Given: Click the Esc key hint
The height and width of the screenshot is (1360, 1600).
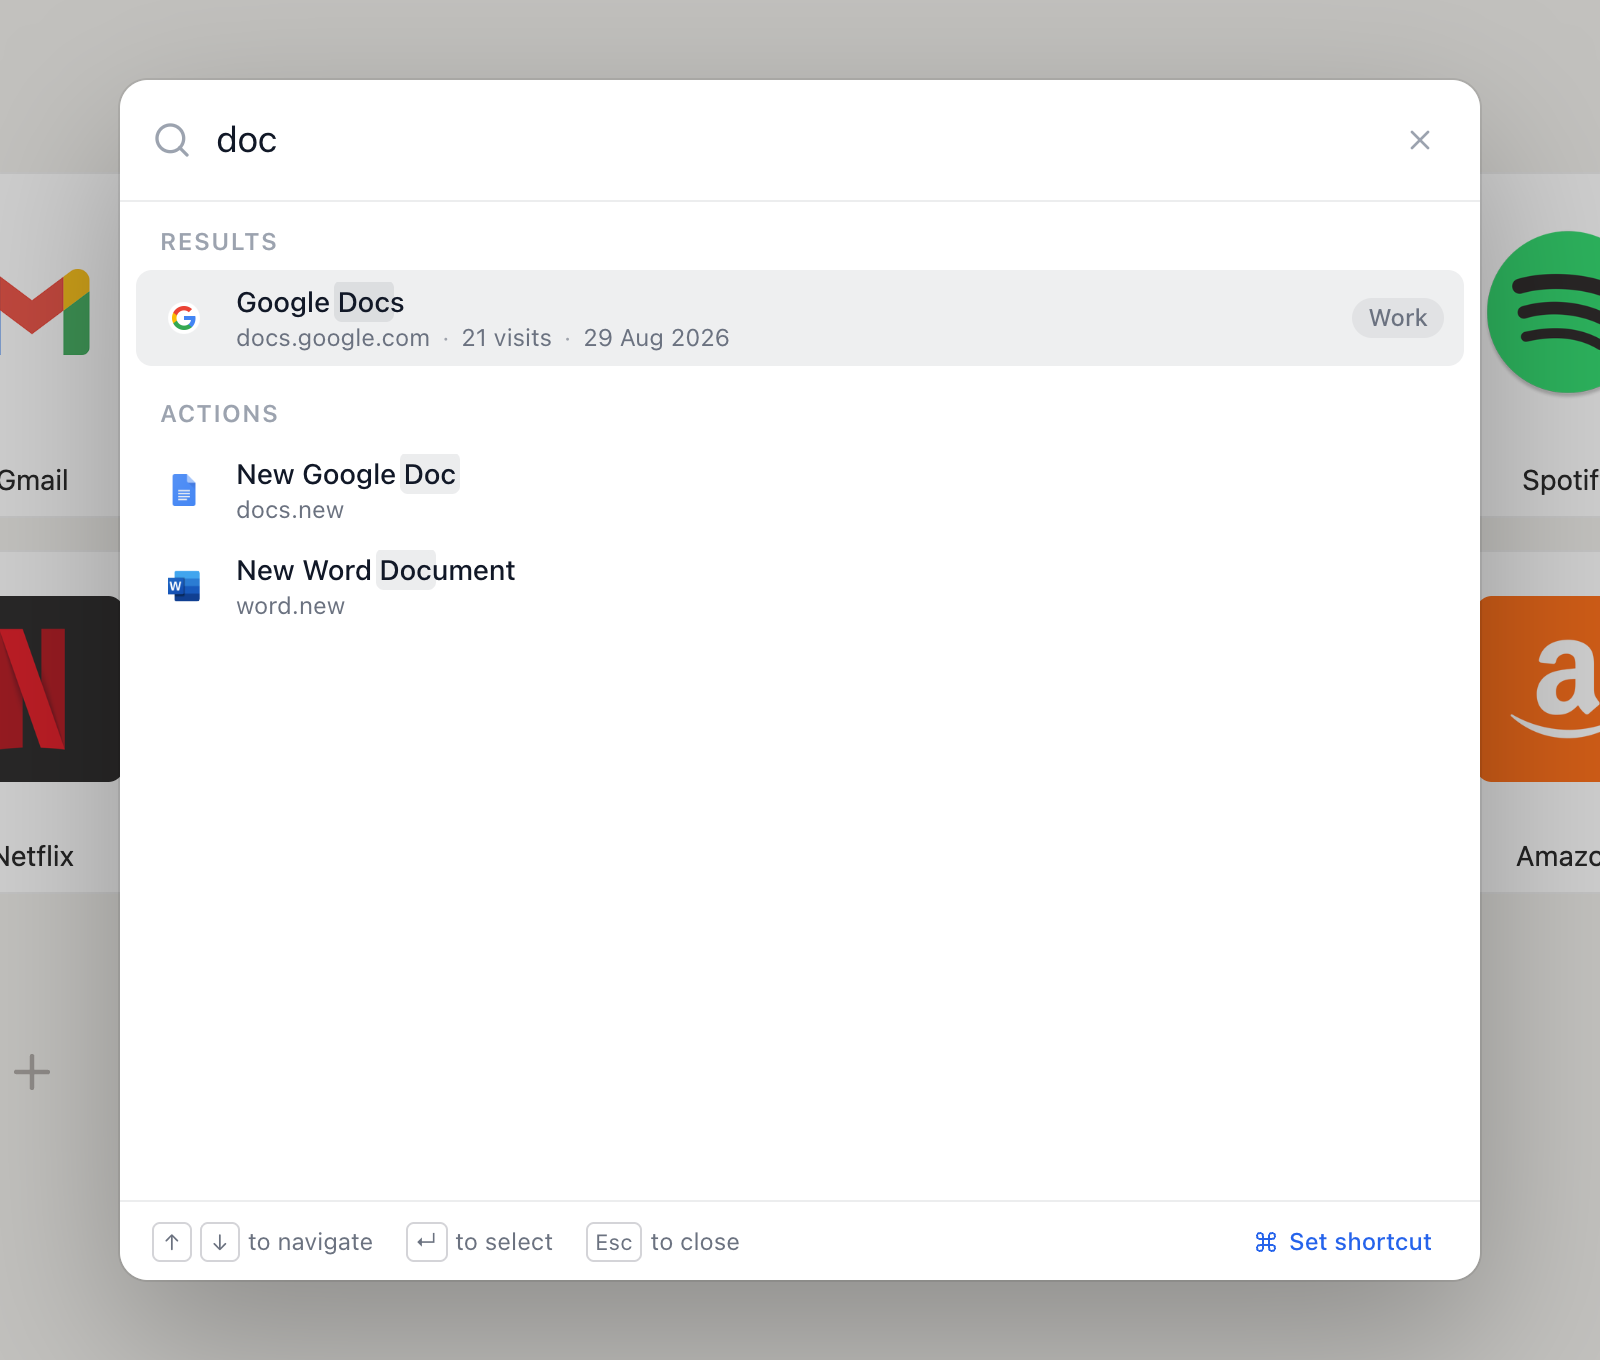Looking at the screenshot, I should [614, 1242].
